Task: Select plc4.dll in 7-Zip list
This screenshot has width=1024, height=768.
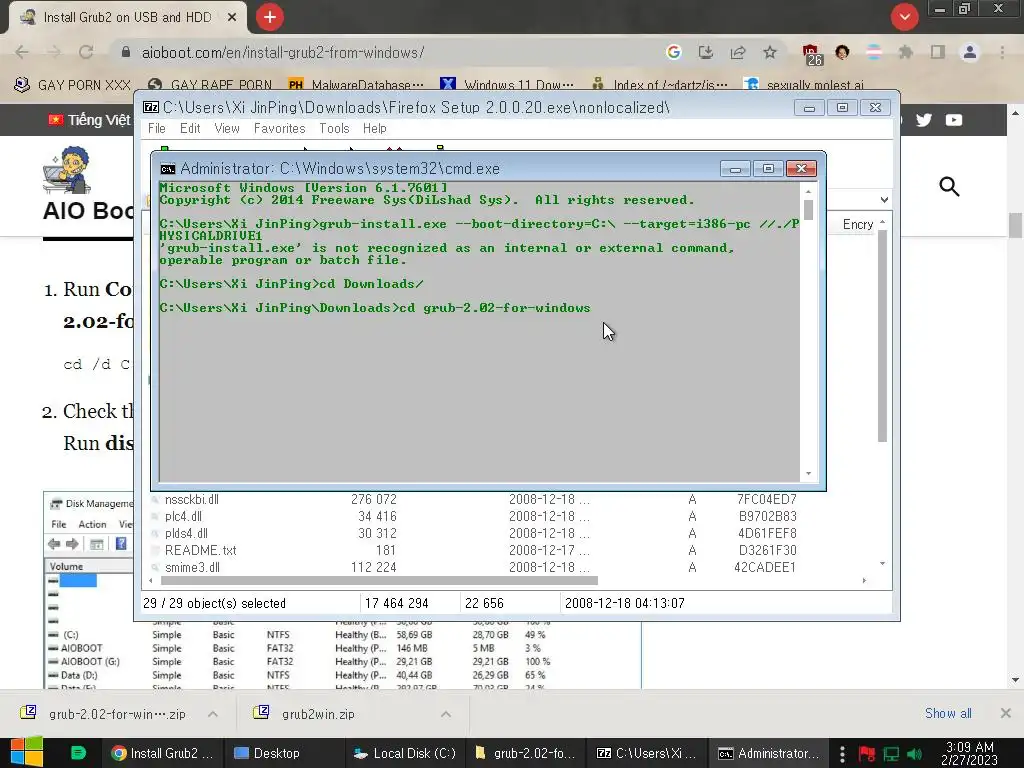Action: 183,517
